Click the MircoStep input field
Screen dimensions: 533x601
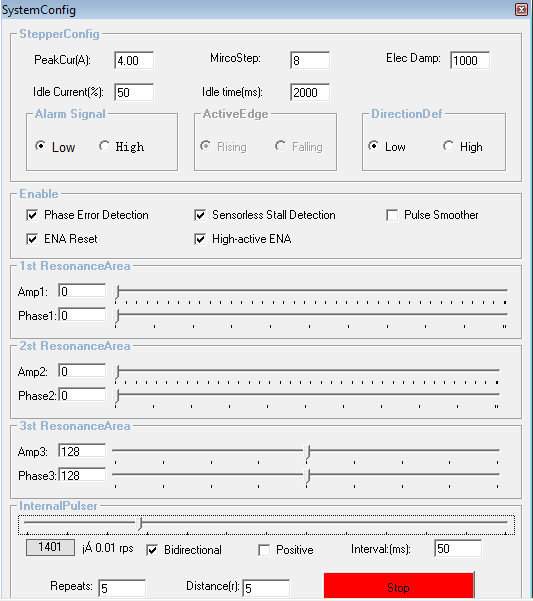(x=310, y=60)
